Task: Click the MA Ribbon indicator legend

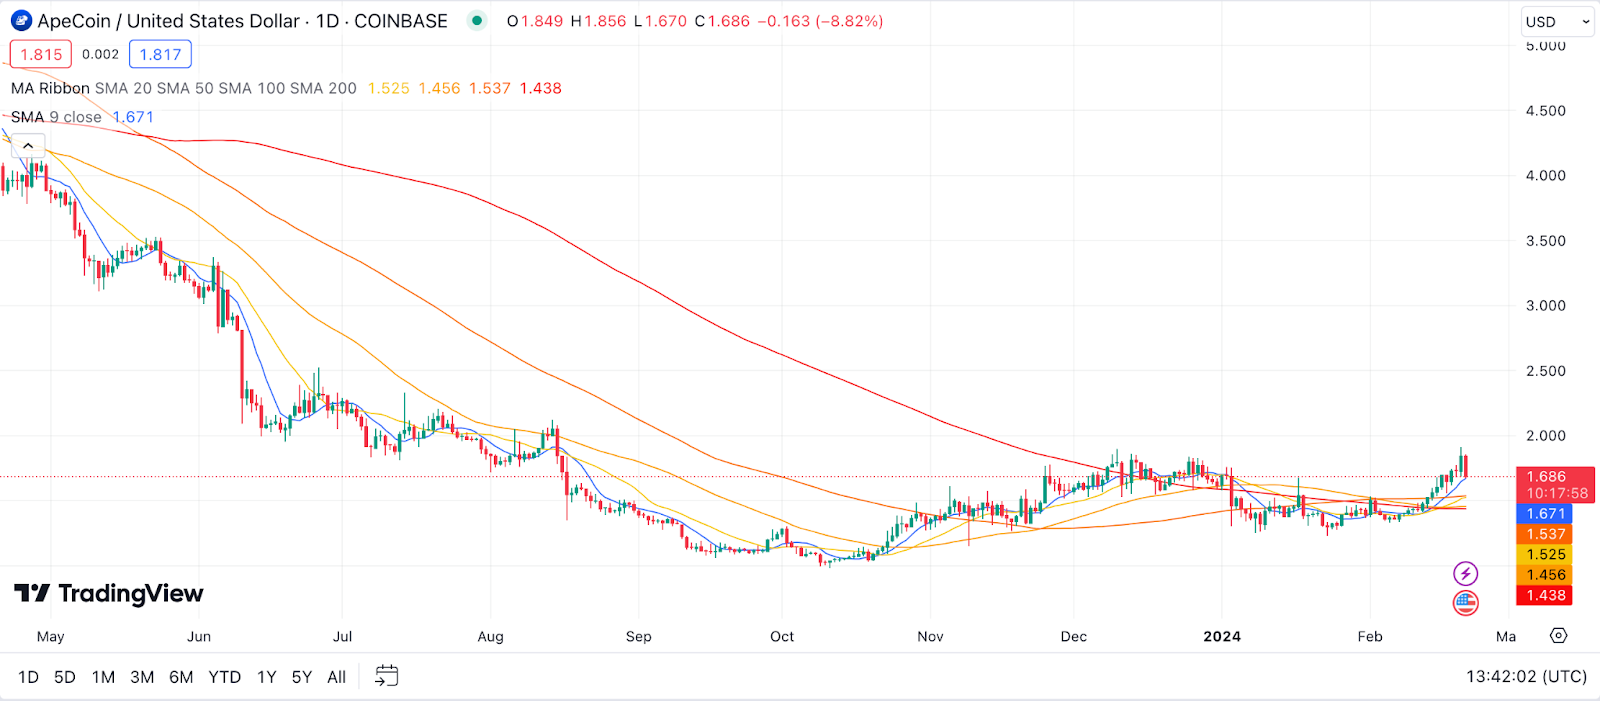Action: (184, 88)
